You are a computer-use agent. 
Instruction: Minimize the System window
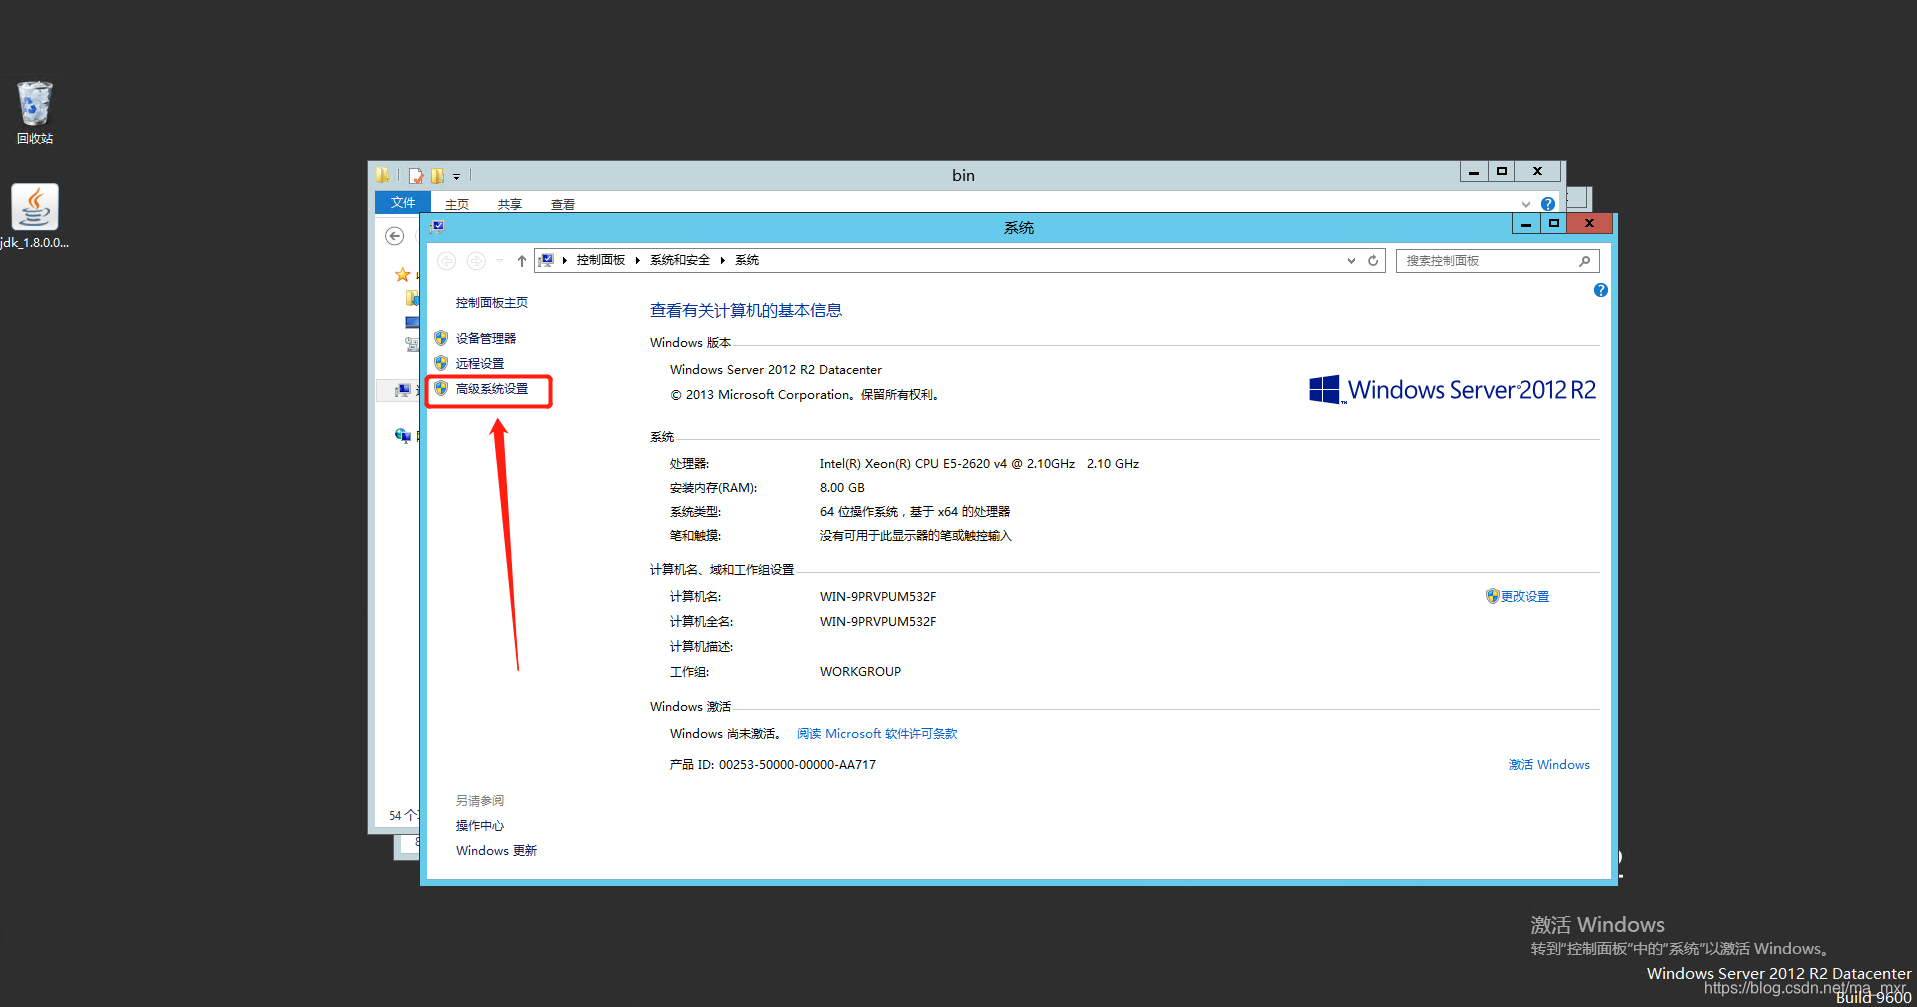[x=1526, y=224]
